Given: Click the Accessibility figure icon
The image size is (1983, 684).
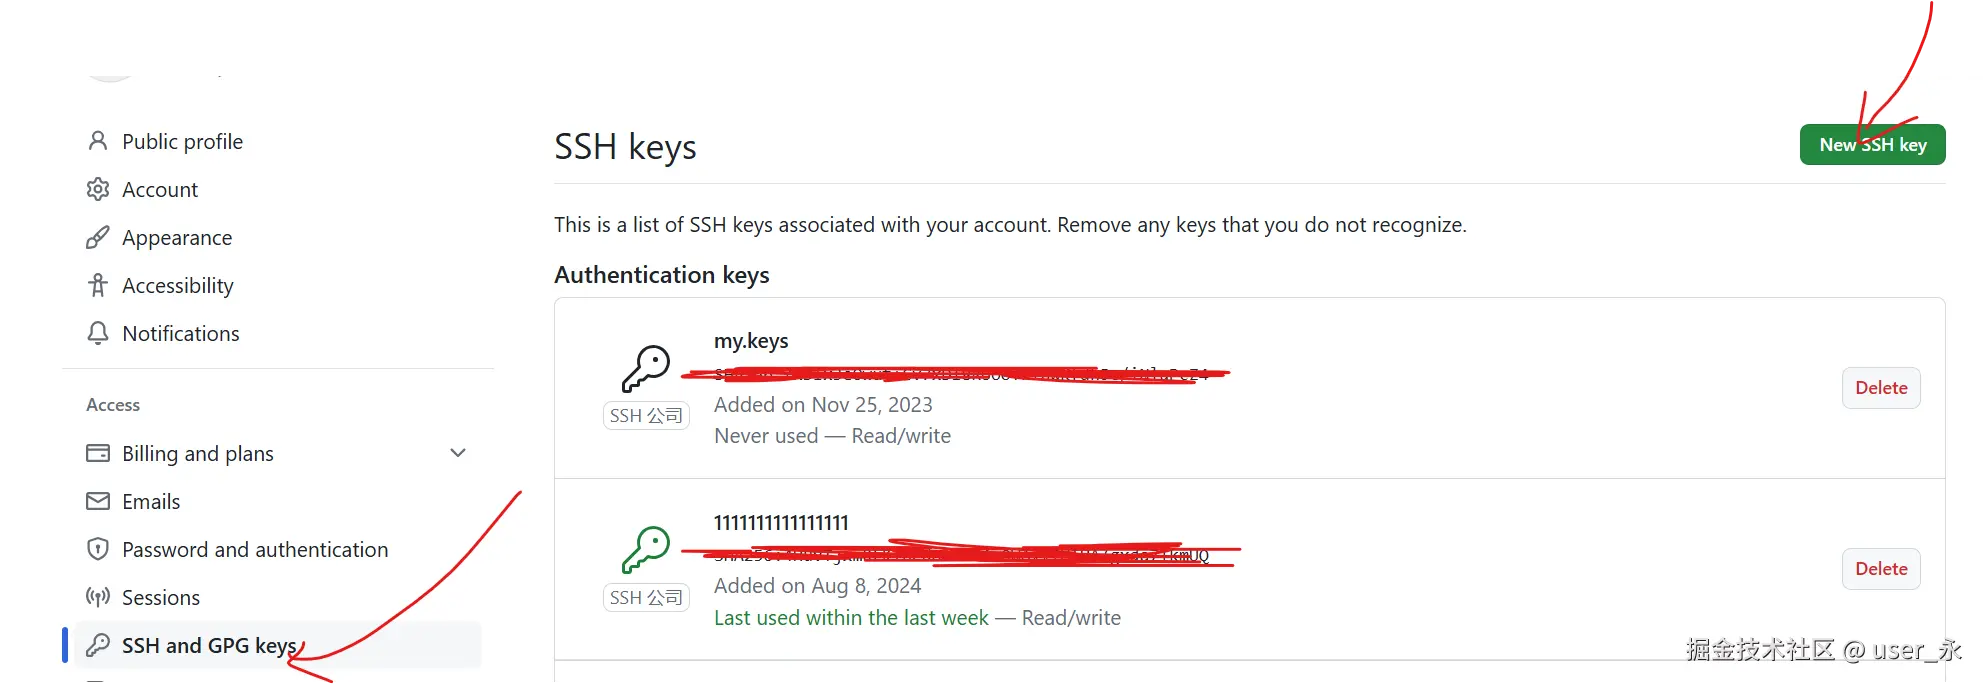Looking at the screenshot, I should (98, 285).
